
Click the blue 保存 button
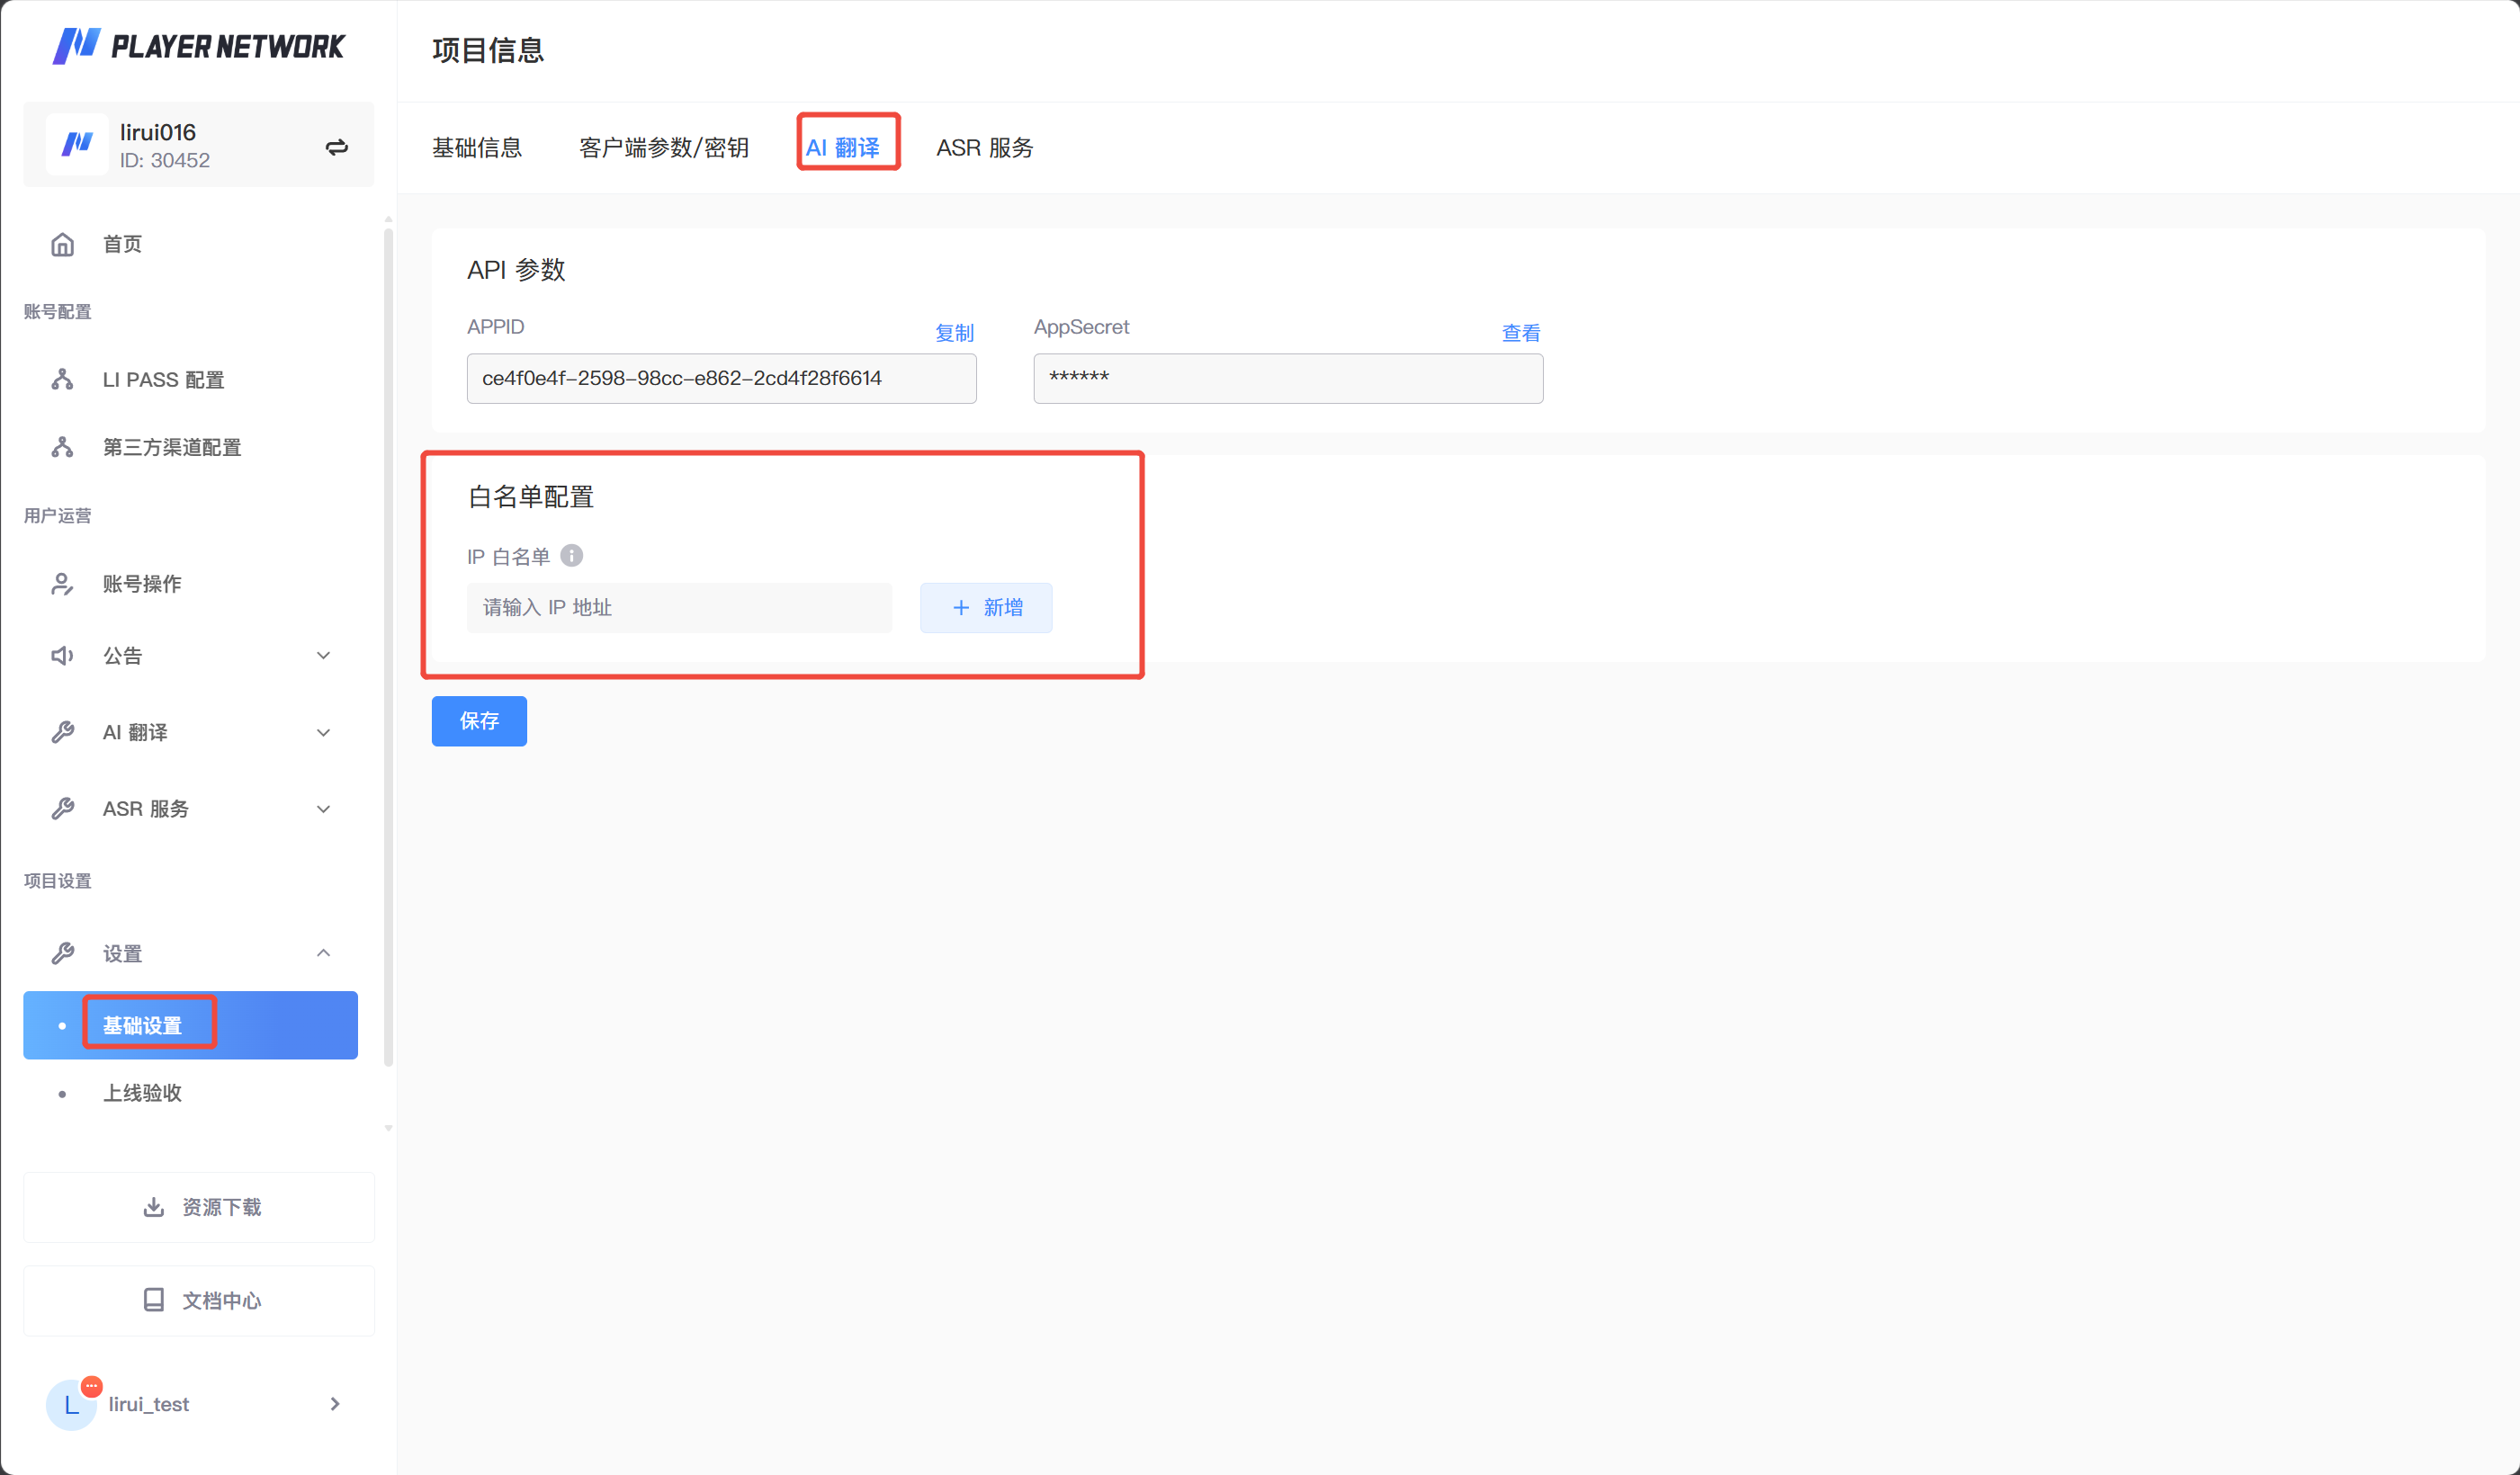(479, 721)
